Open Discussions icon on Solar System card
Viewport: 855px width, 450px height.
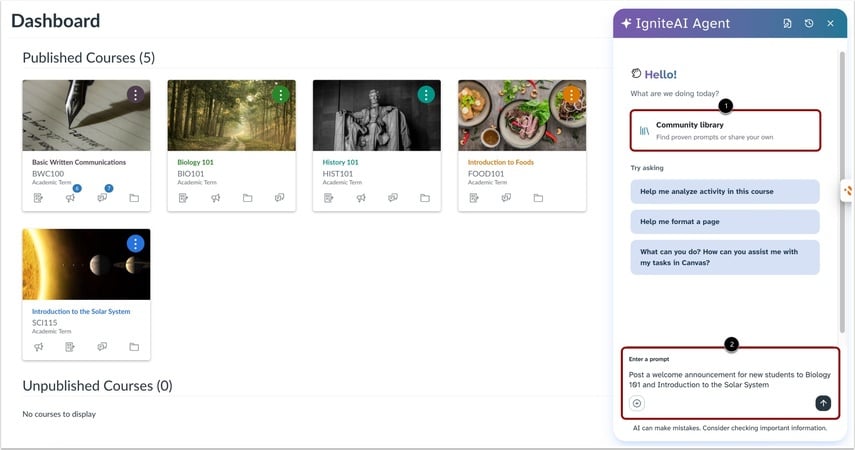(102, 346)
